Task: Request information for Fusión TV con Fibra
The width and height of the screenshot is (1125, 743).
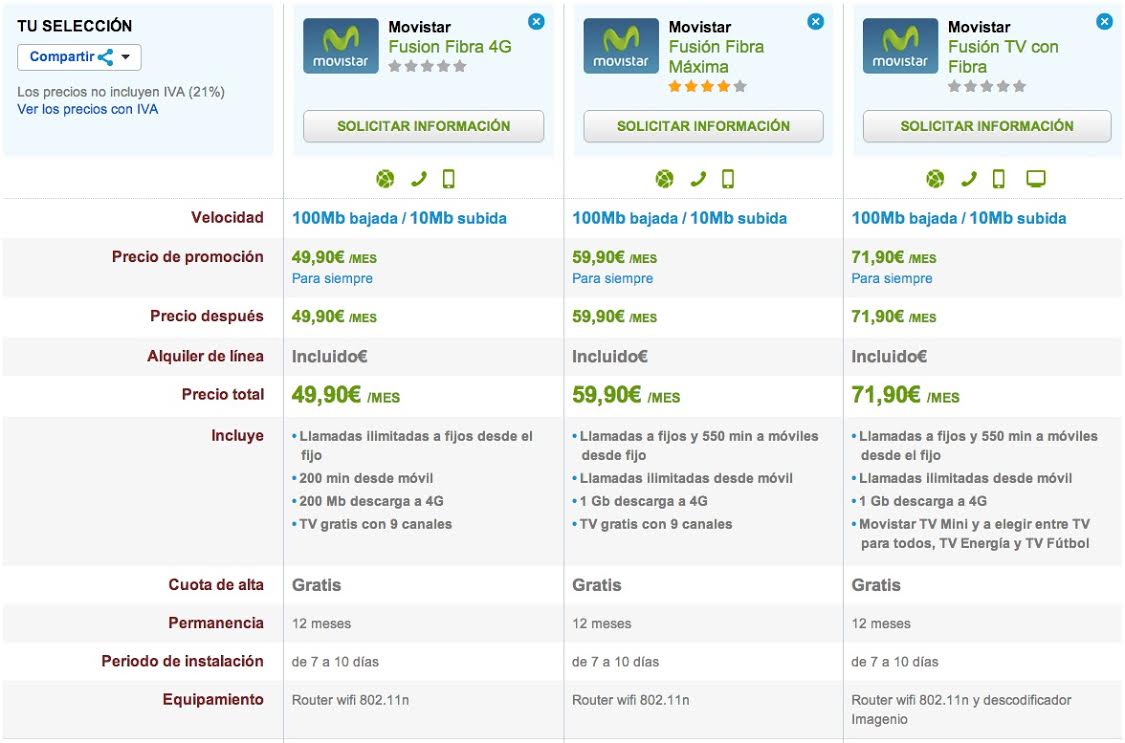Action: 986,126
